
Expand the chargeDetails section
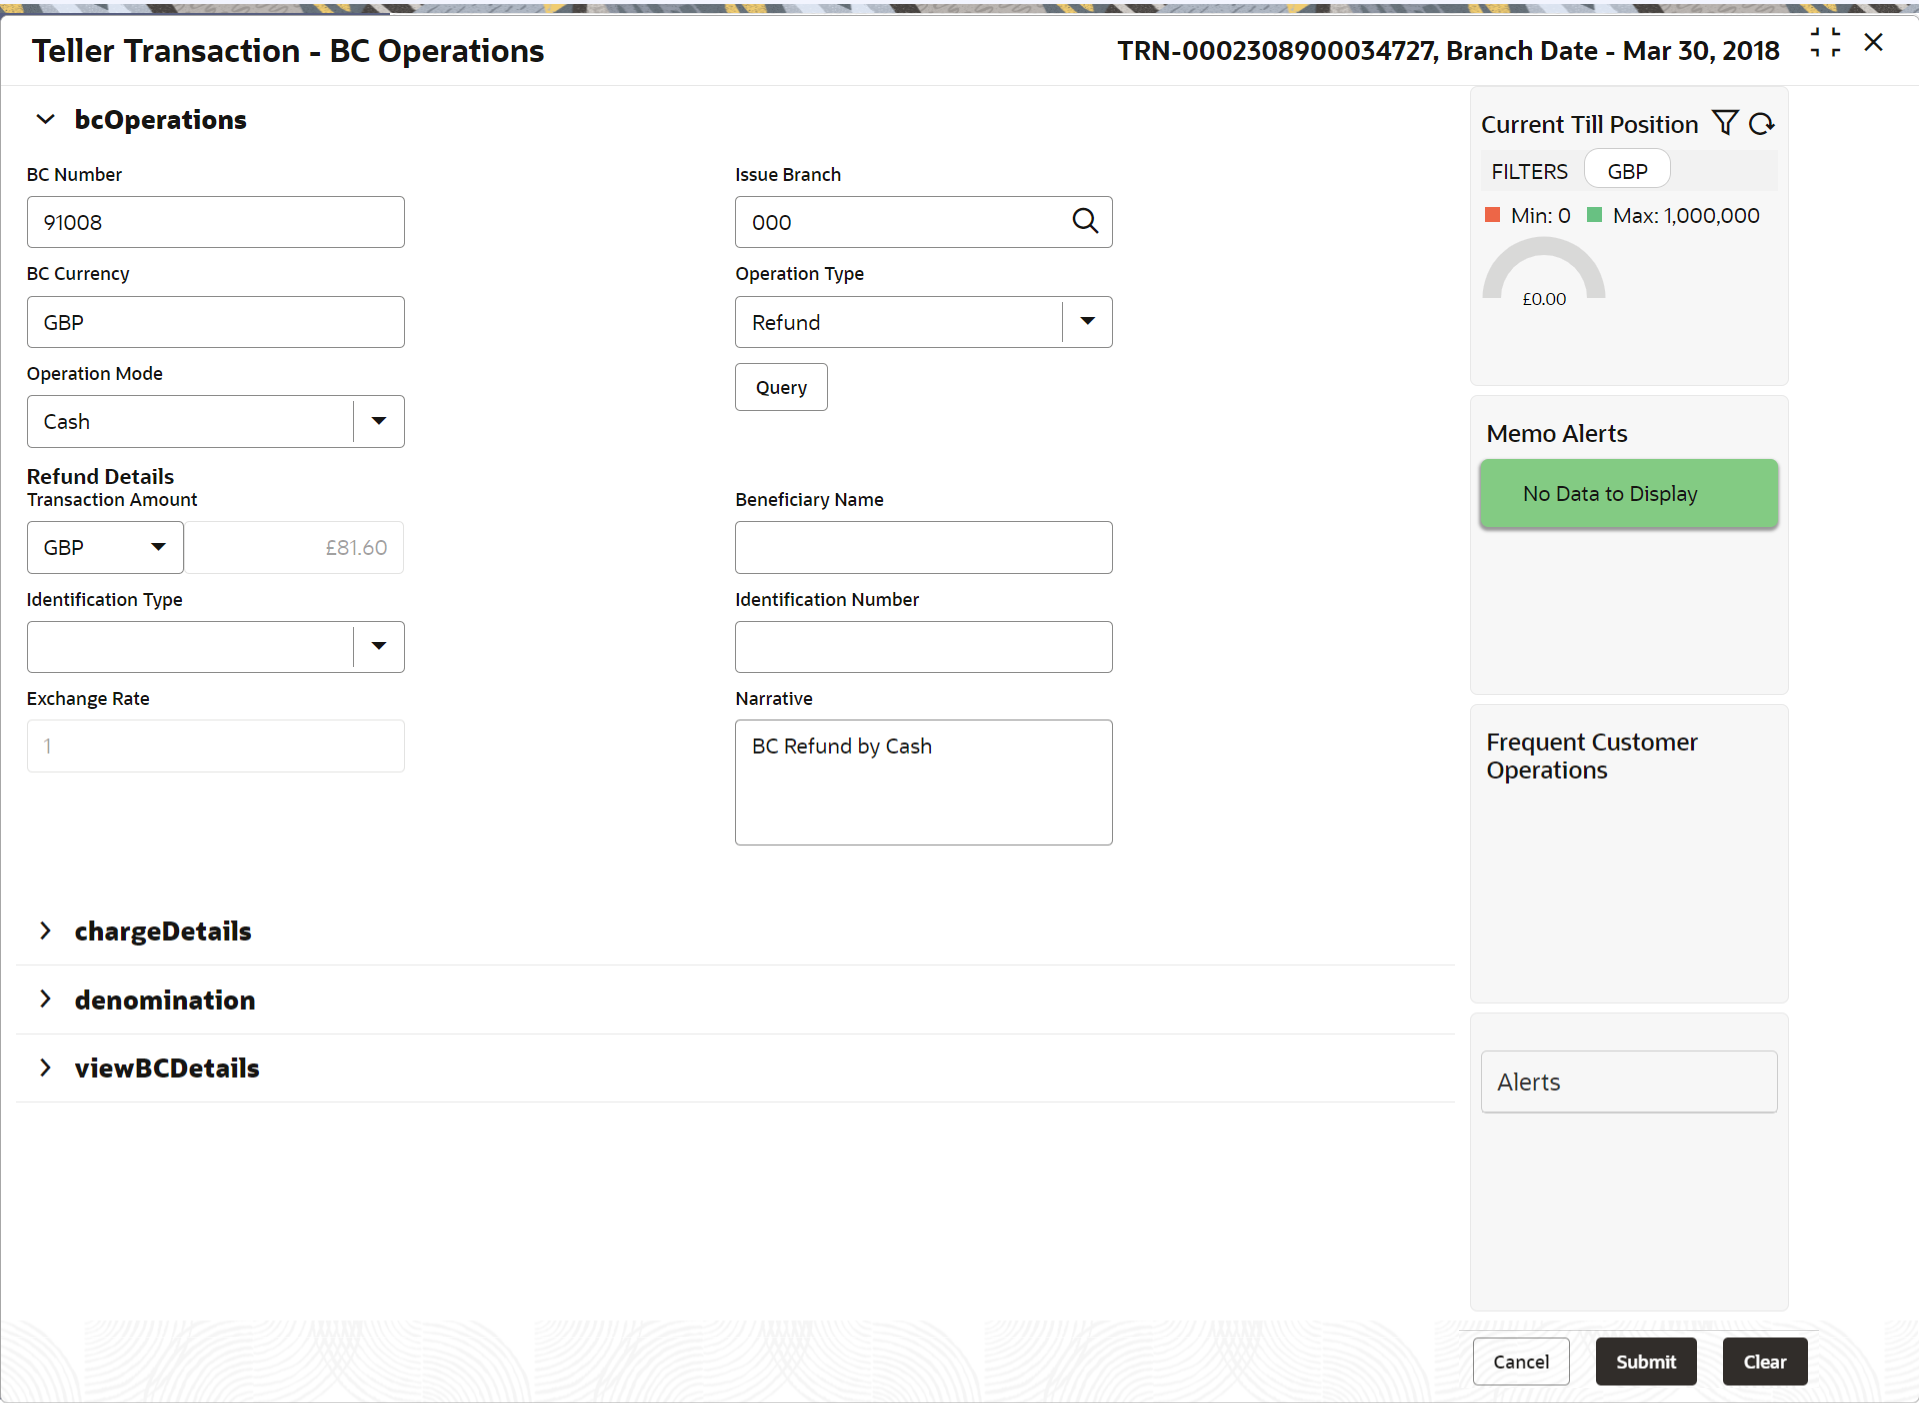(x=45, y=931)
